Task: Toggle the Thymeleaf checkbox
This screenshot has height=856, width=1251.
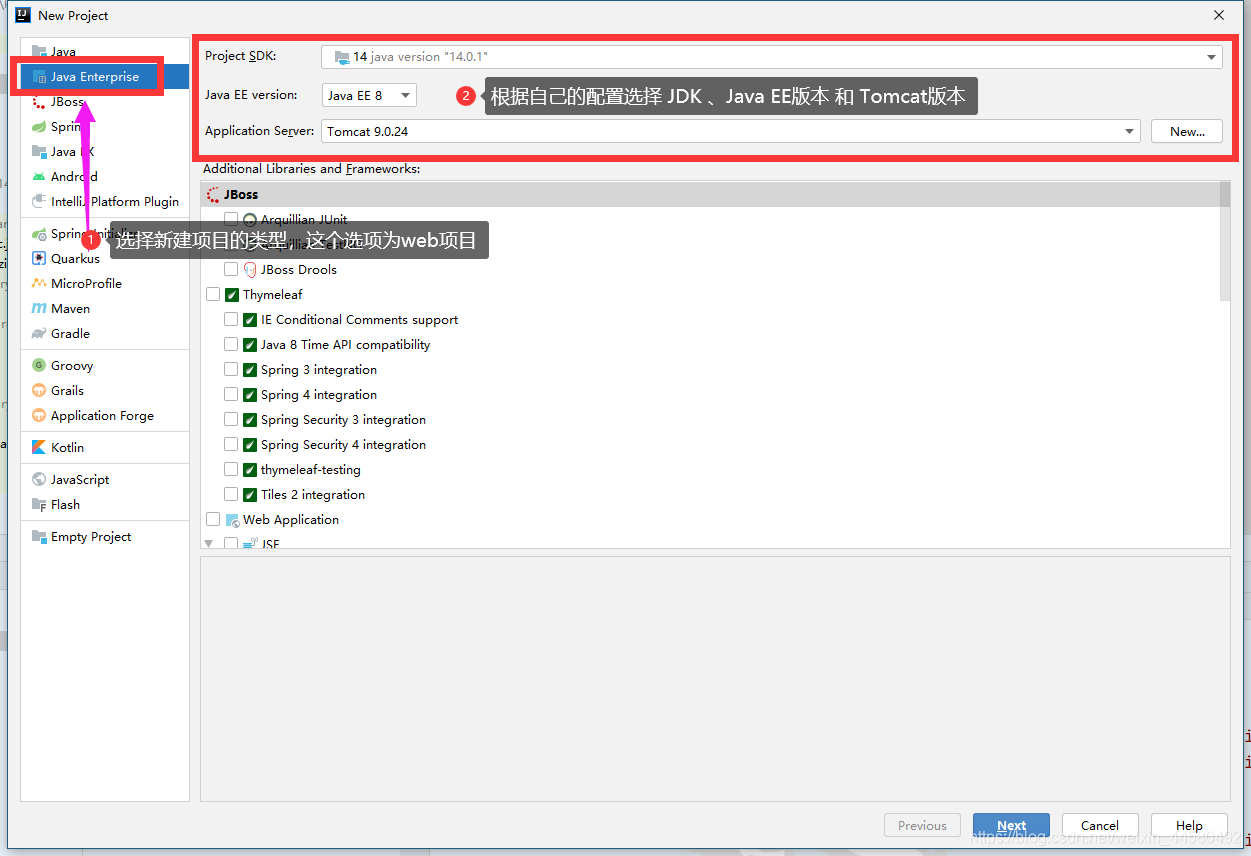Action: pyautogui.click(x=213, y=295)
